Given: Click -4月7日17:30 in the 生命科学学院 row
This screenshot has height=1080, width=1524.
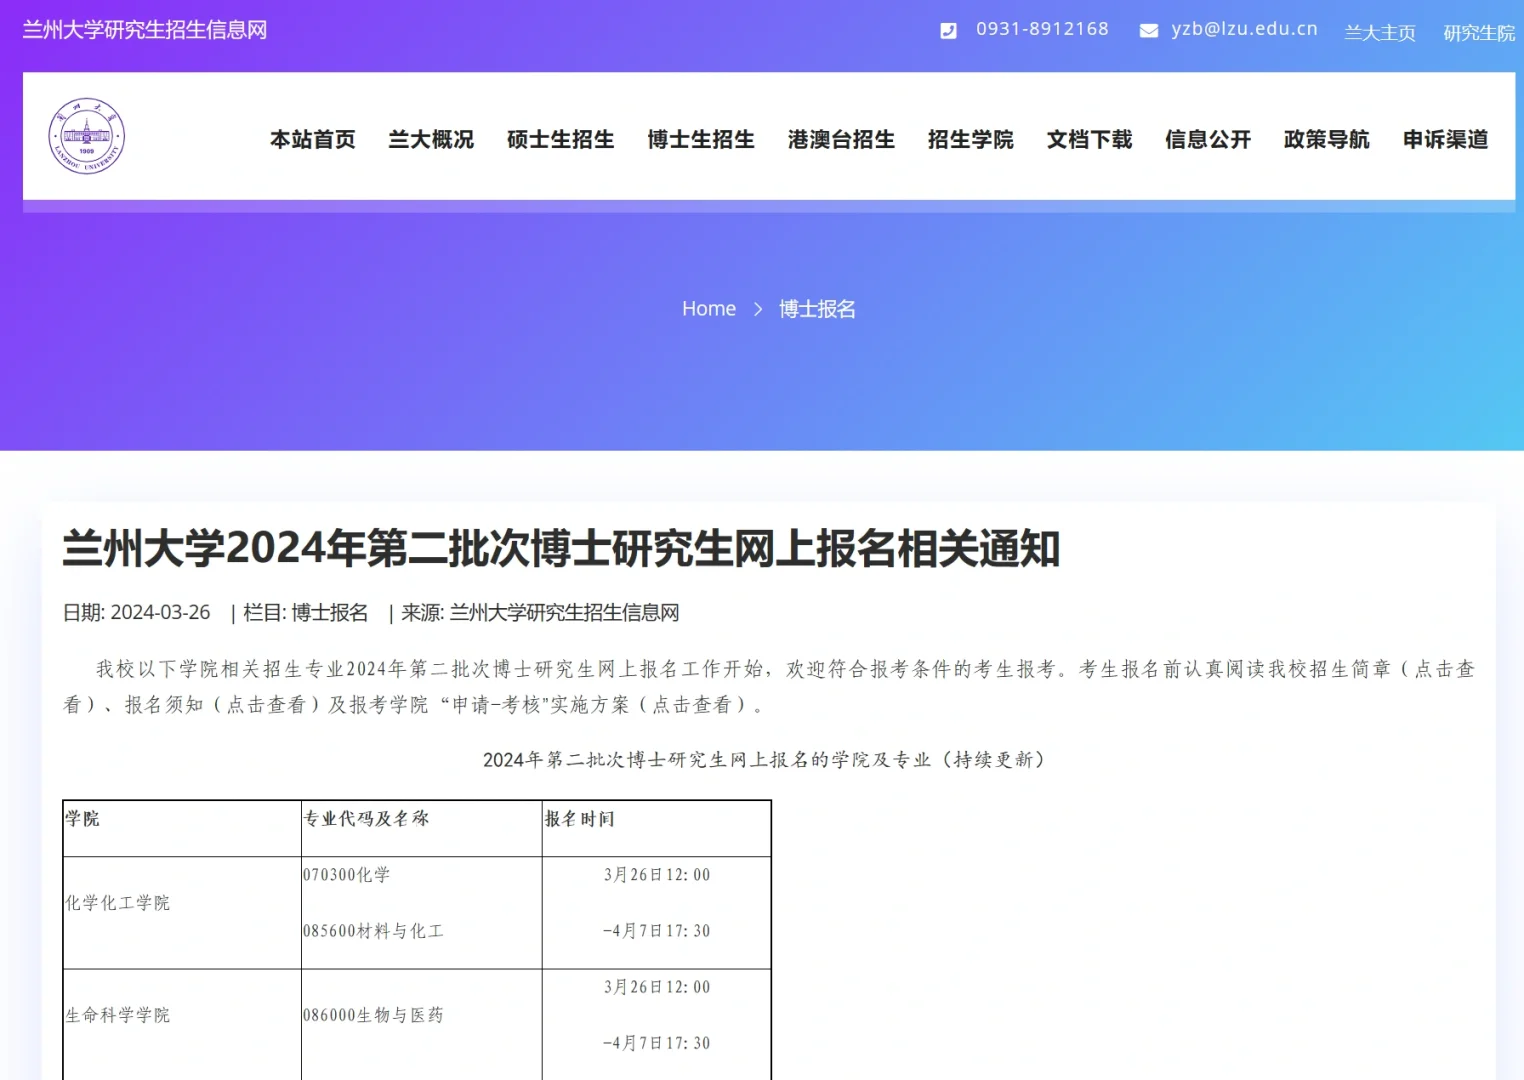Looking at the screenshot, I should [x=657, y=1043].
